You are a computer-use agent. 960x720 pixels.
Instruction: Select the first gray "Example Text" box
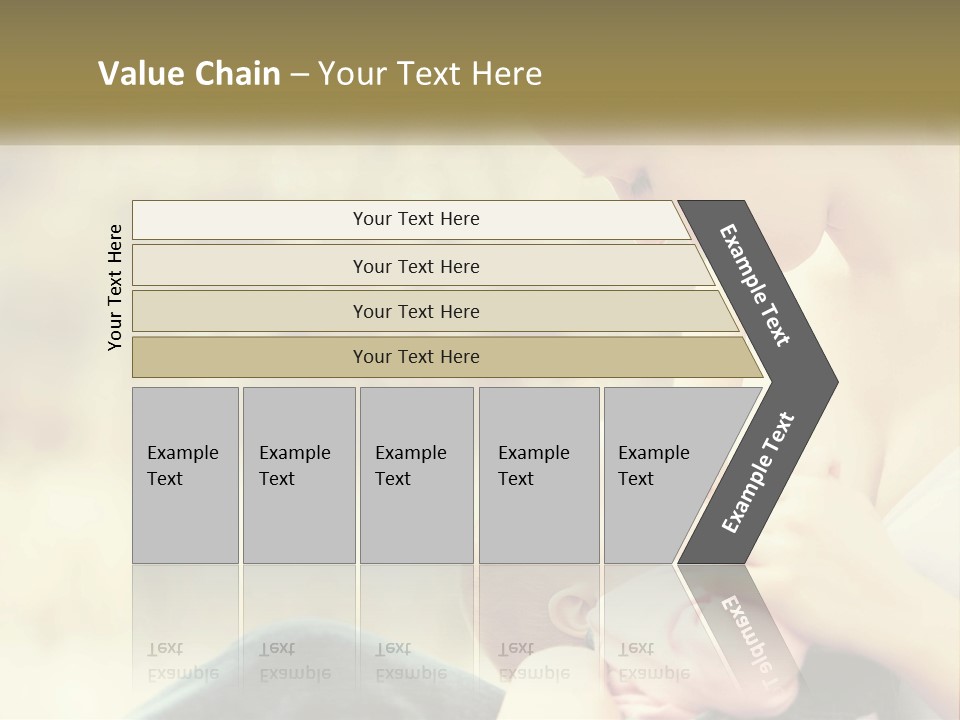tap(185, 475)
